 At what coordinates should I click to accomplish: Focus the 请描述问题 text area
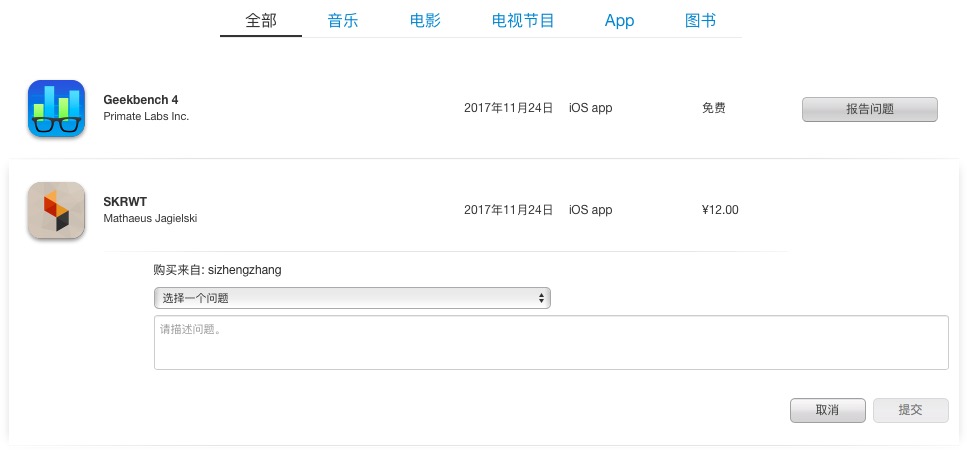coord(551,343)
